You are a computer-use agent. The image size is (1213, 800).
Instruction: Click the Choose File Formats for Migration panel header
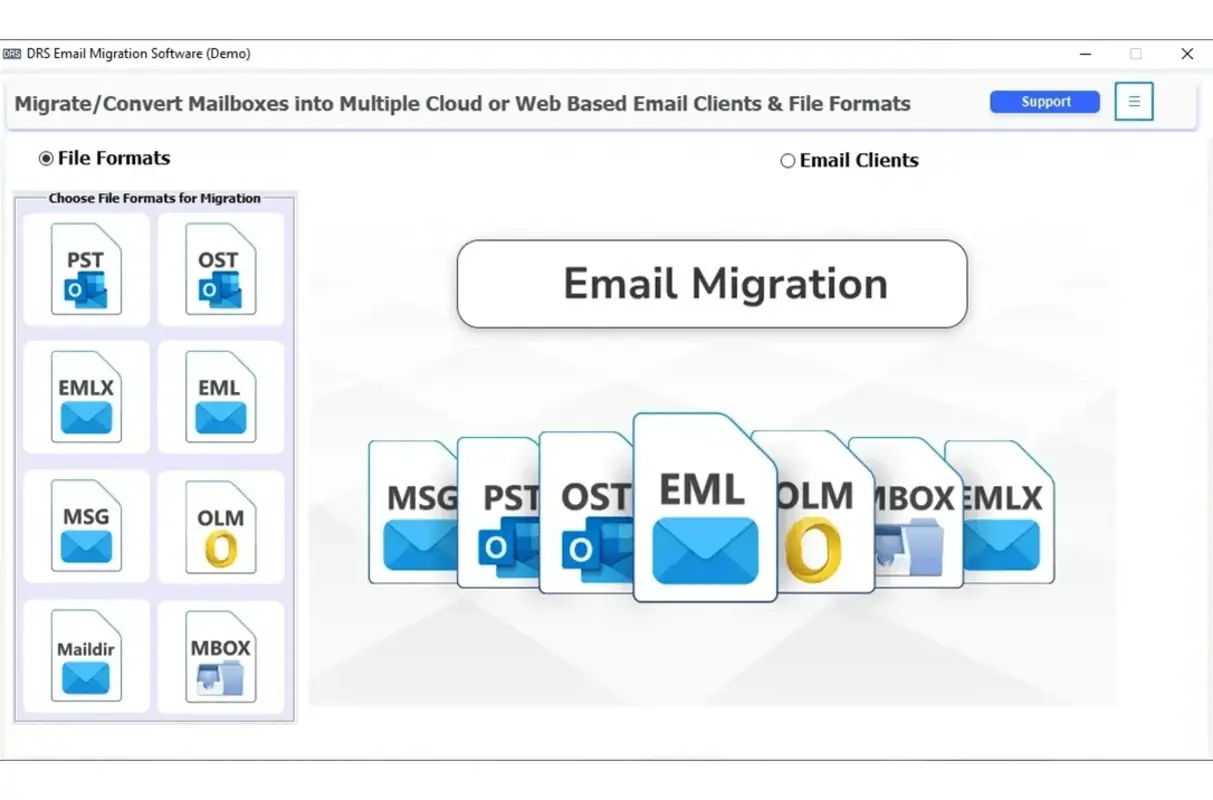click(x=155, y=198)
